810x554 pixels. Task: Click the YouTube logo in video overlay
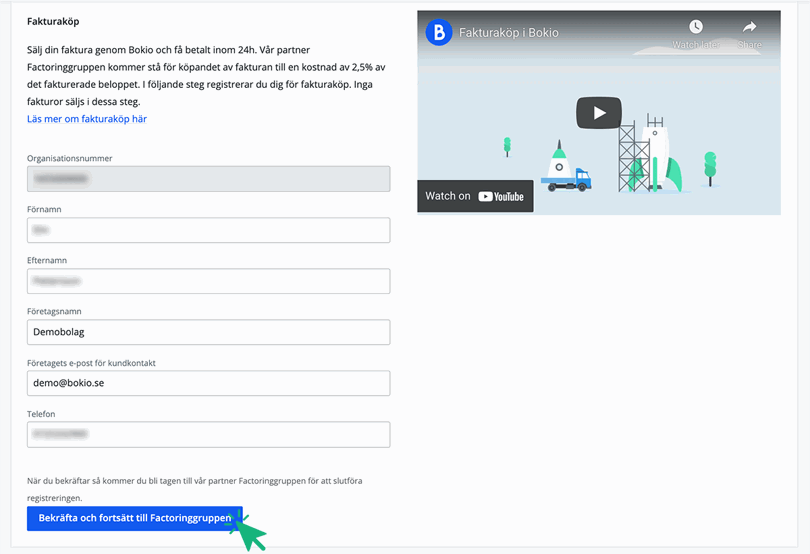[x=501, y=197]
